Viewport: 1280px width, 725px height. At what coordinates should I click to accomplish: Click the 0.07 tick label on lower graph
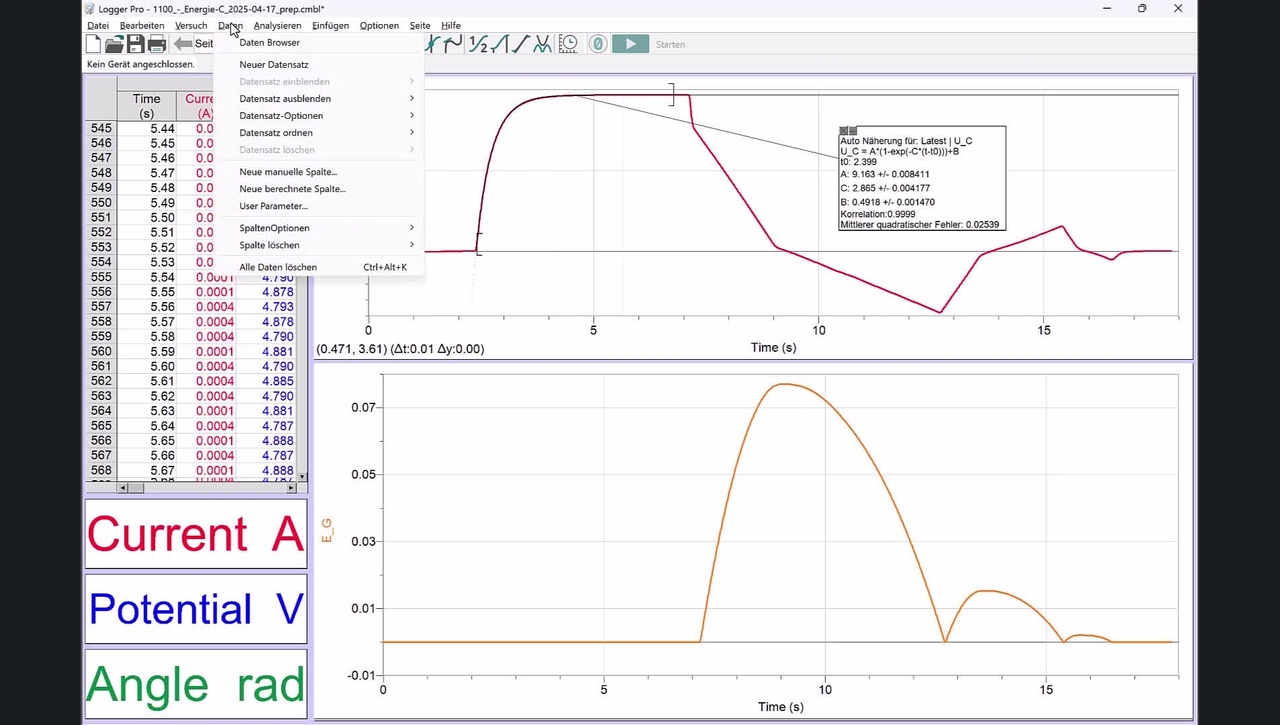(362, 407)
